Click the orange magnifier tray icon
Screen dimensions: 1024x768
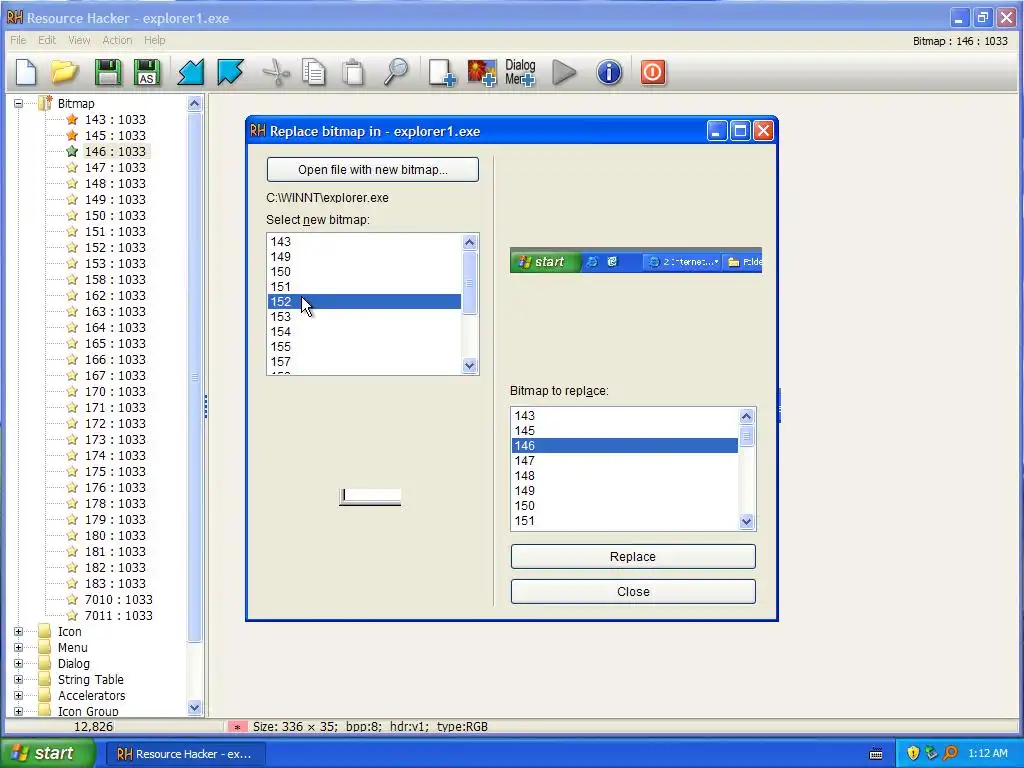coord(950,753)
